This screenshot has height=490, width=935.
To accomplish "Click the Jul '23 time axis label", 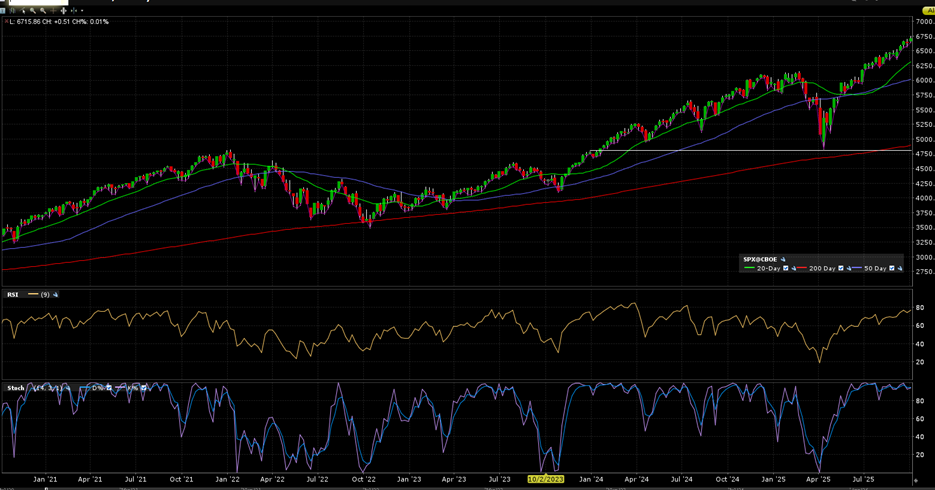I will pos(500,479).
